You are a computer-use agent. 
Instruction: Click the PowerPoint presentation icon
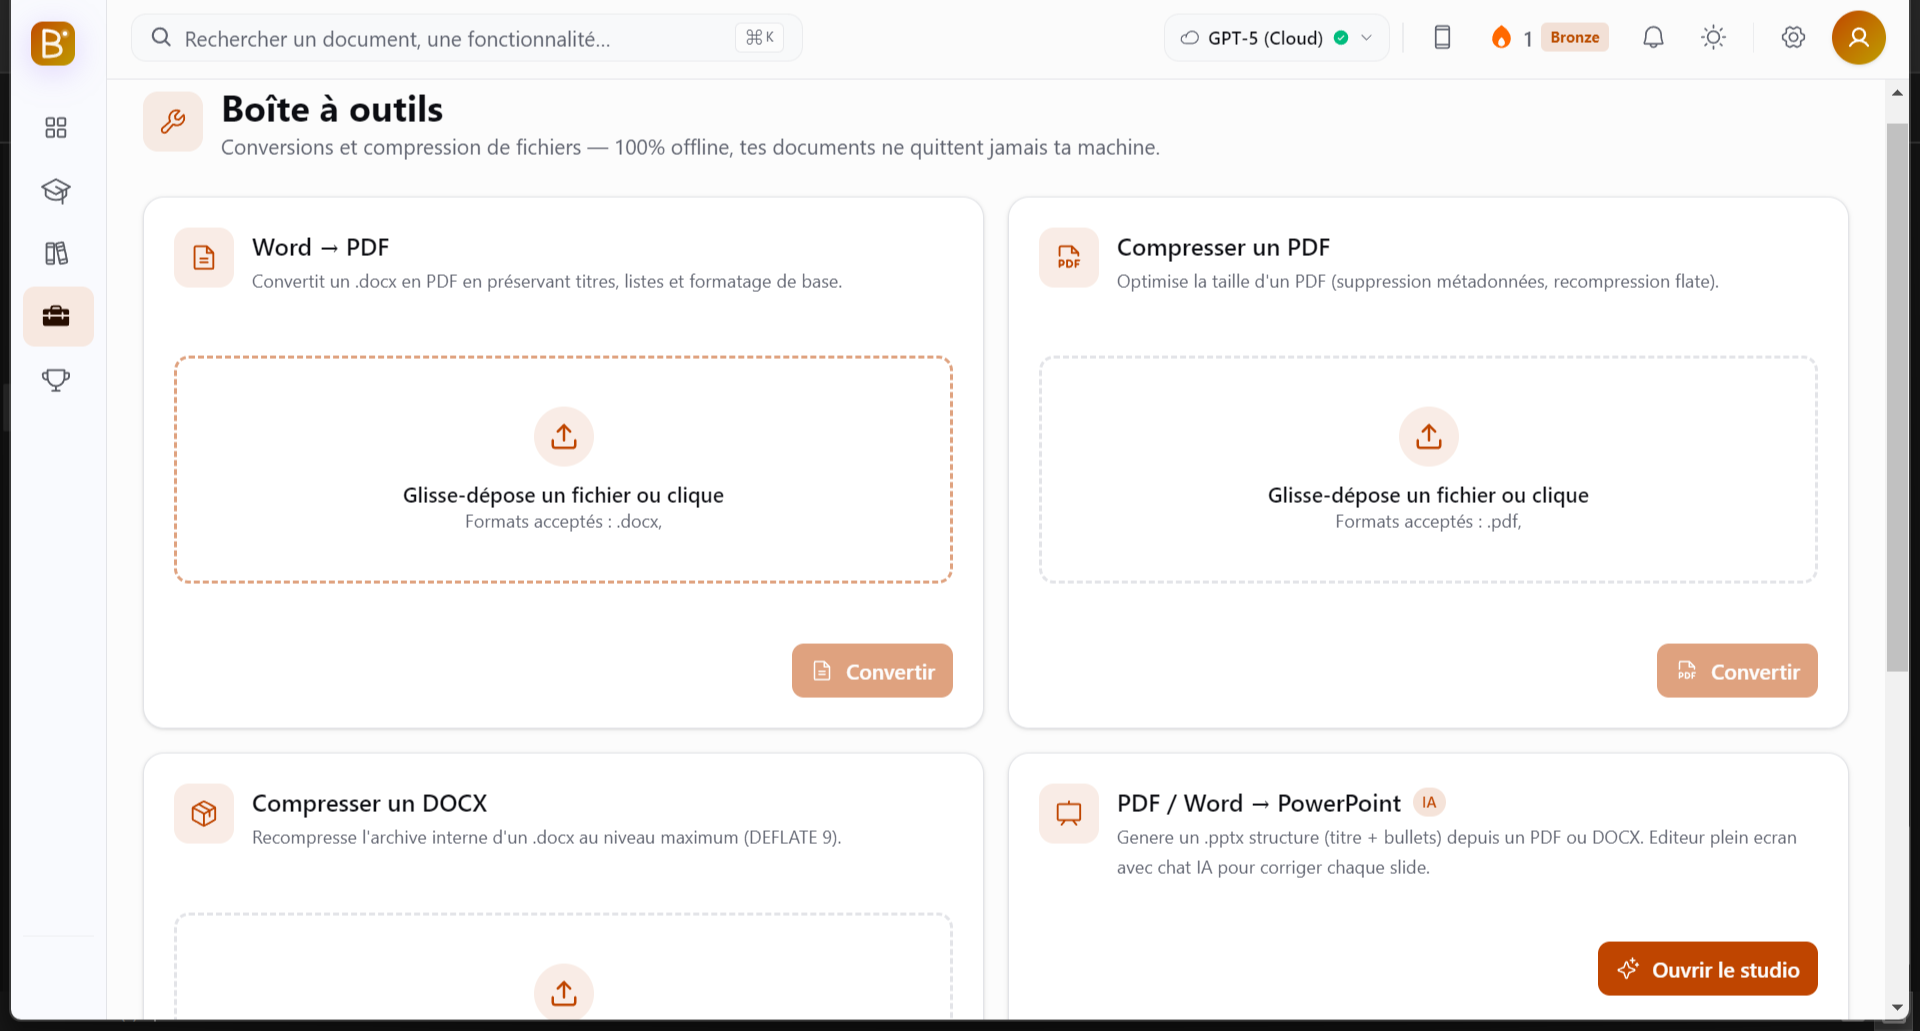coord(1069,814)
